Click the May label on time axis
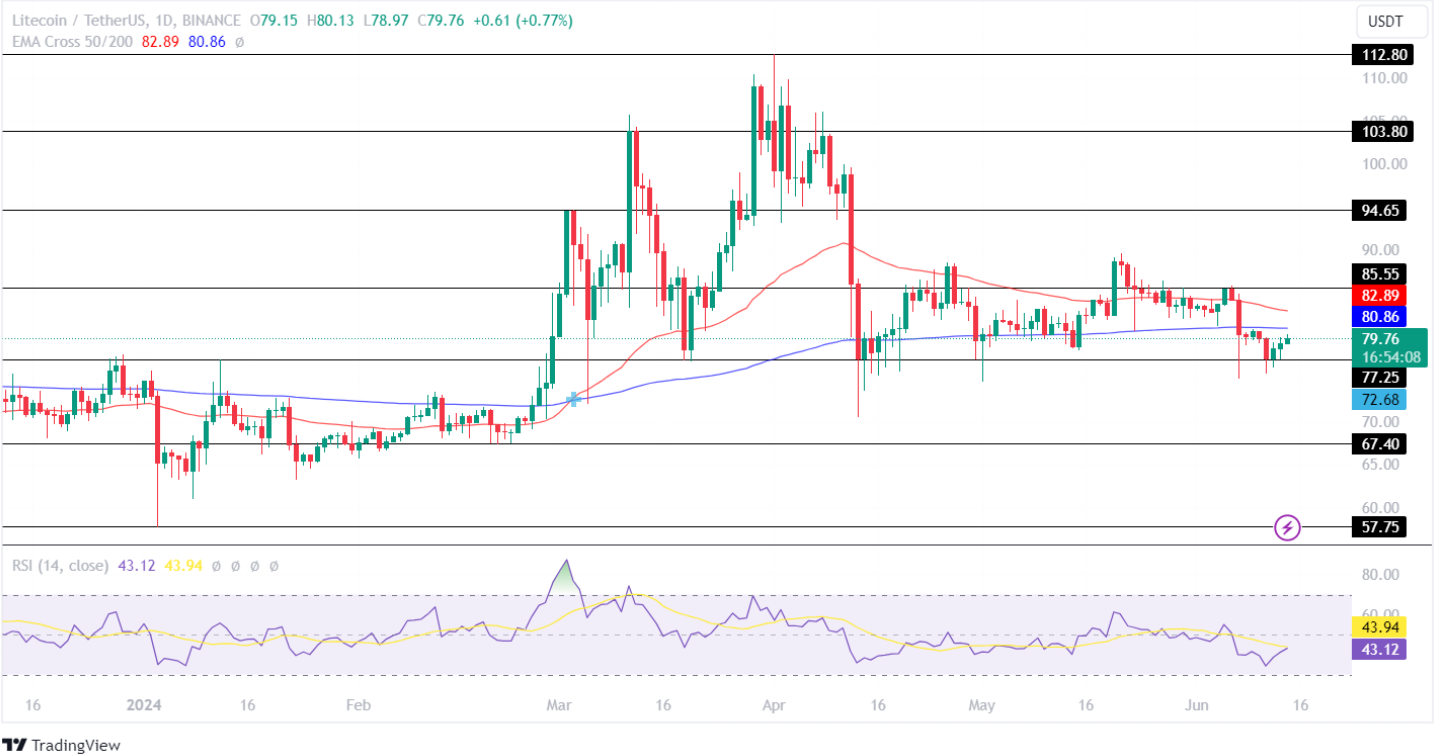Viewport: 1436px width, 756px height. pos(982,706)
